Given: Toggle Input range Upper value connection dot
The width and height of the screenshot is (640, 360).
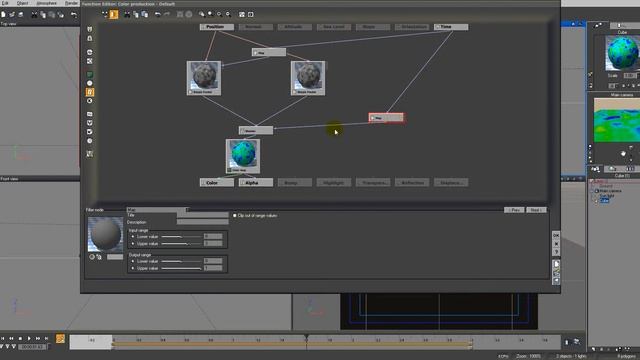Looking at the screenshot, I should [x=133, y=244].
